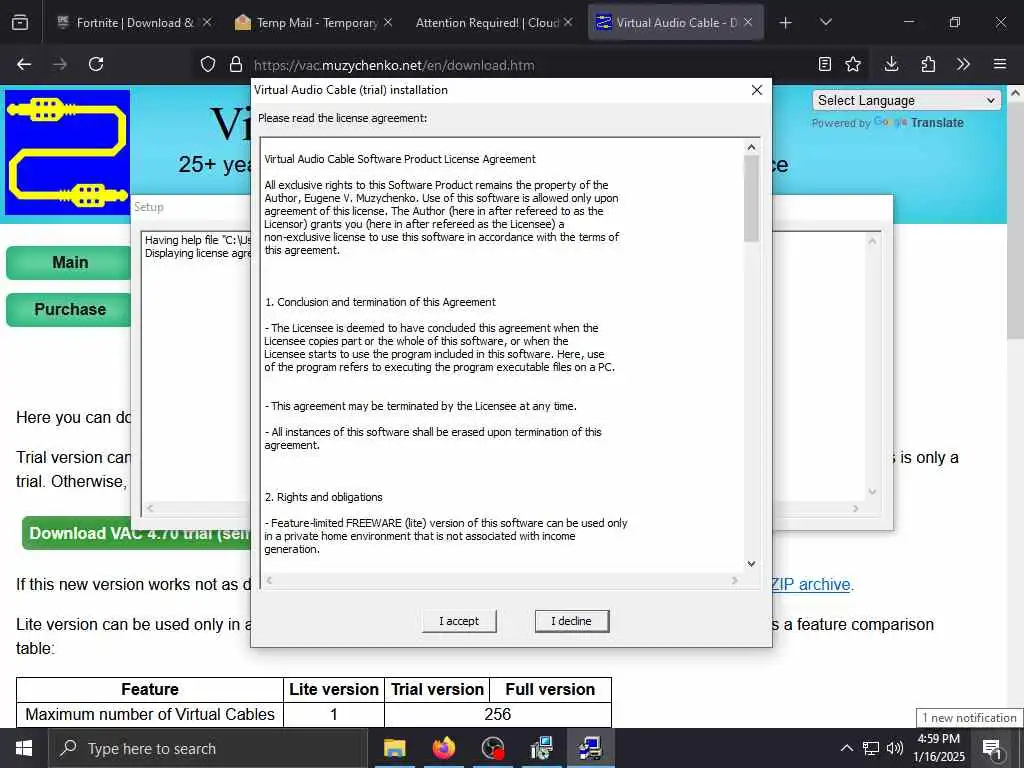1024x768 pixels.
Task: Open the Windows Start menu
Action: (24, 748)
